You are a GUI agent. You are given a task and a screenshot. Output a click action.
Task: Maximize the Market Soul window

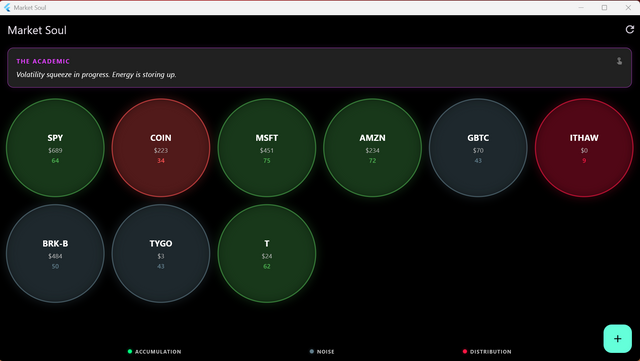[604, 7]
